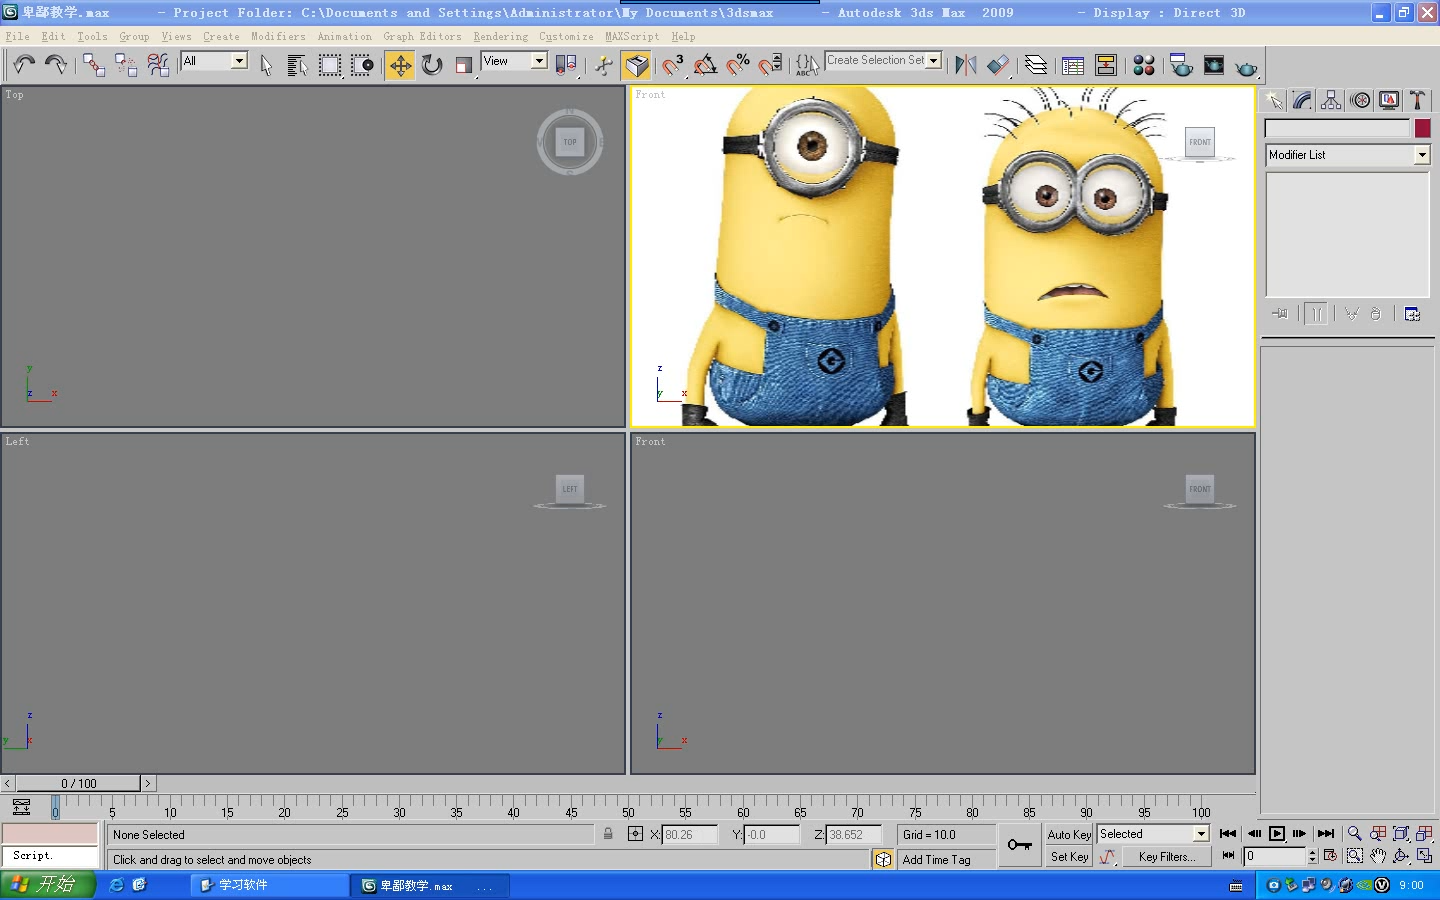Screen dimensions: 1440x900
Task: Activate the Select and Rotate tool
Action: (432, 65)
